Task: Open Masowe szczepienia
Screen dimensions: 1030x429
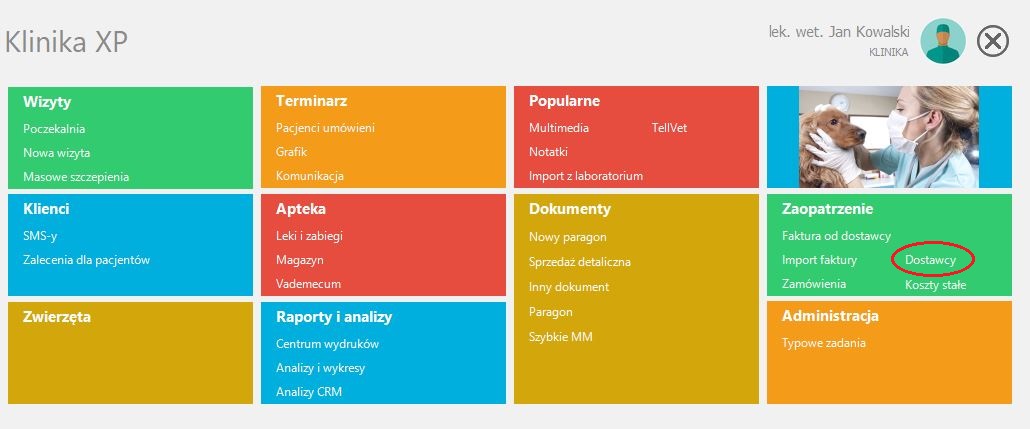Action: 76,177
